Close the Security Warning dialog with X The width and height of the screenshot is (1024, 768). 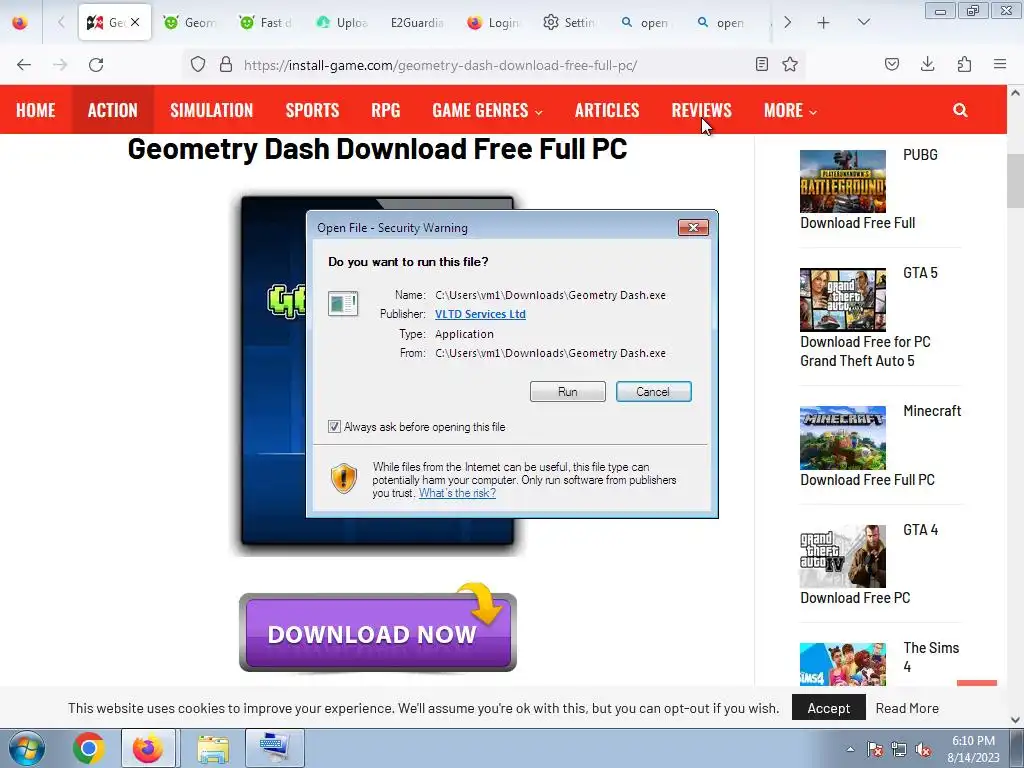[x=693, y=227]
